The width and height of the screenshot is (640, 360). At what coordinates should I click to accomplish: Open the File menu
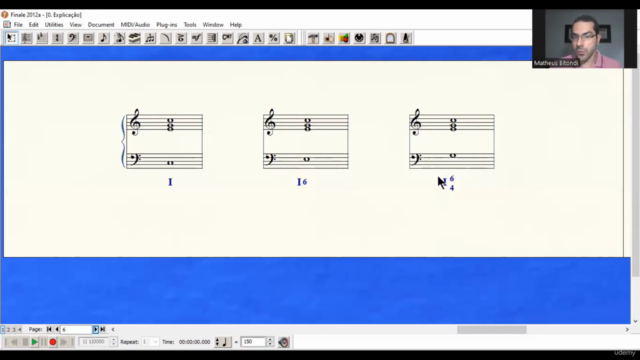[18, 24]
